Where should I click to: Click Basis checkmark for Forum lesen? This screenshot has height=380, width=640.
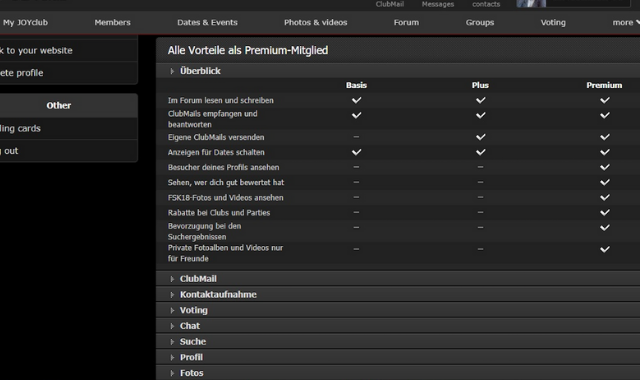pyautogui.click(x=356, y=100)
